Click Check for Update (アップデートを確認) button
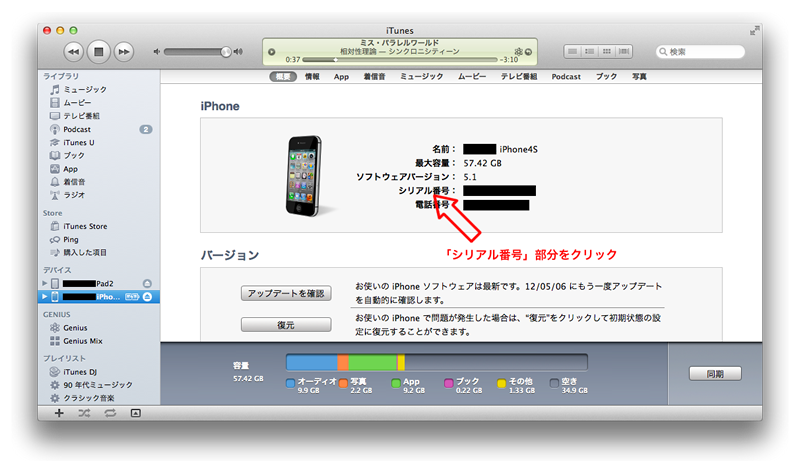Image resolution: width=800 pixels, height=473 pixels. tap(286, 293)
